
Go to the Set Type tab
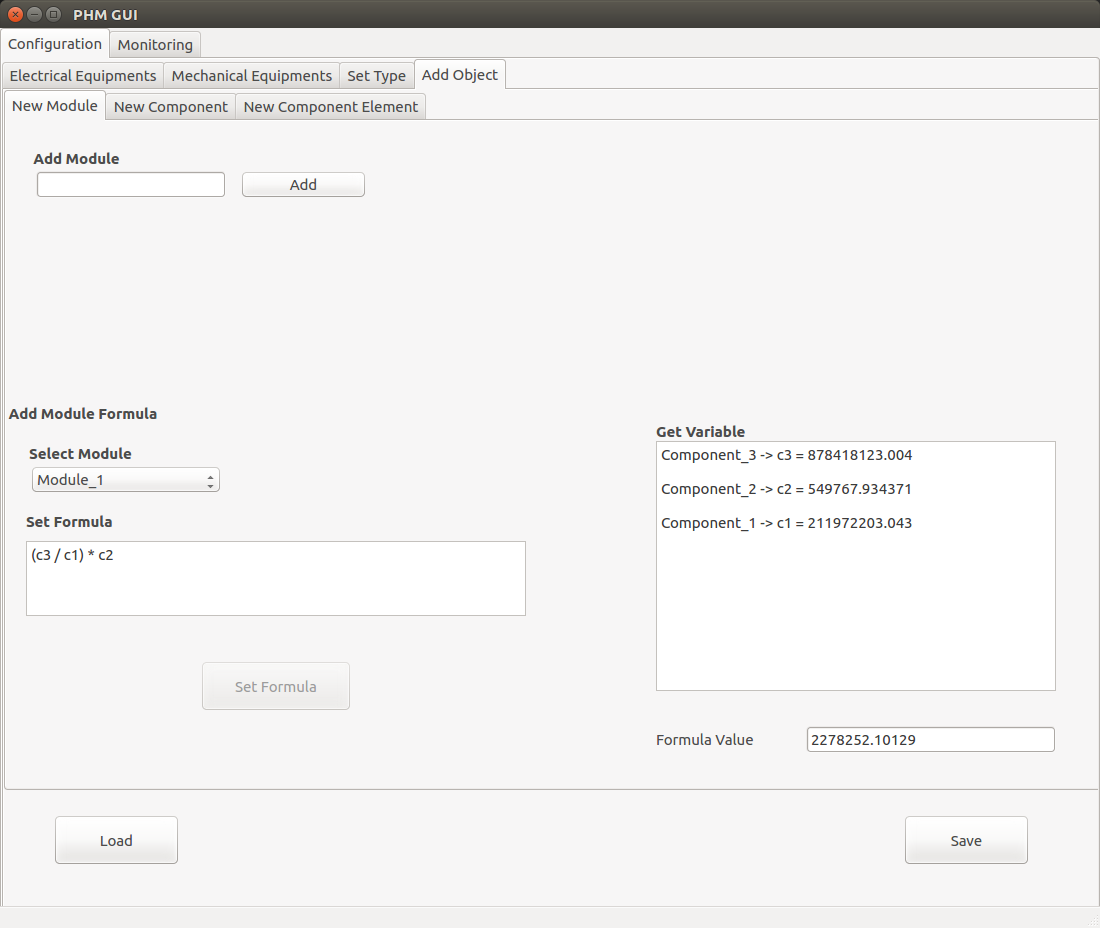tap(377, 75)
